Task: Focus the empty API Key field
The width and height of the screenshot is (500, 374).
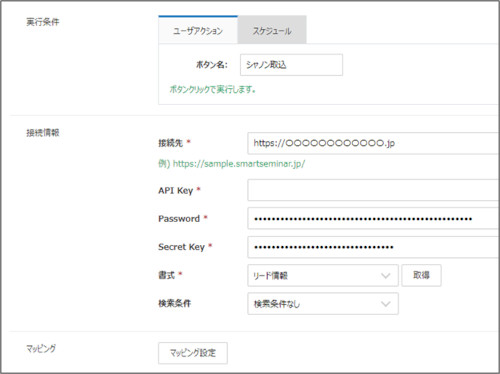Action: (x=373, y=190)
